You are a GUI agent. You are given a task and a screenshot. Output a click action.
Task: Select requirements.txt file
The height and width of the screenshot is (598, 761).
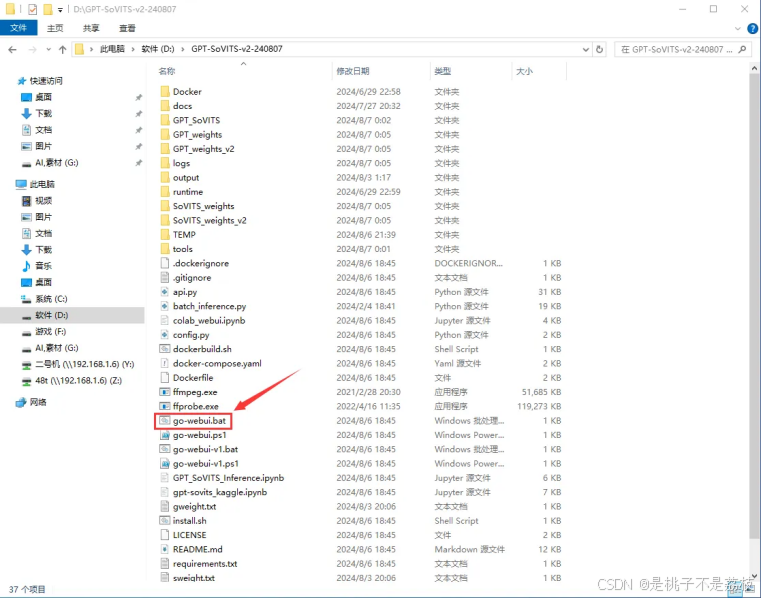[205, 564]
